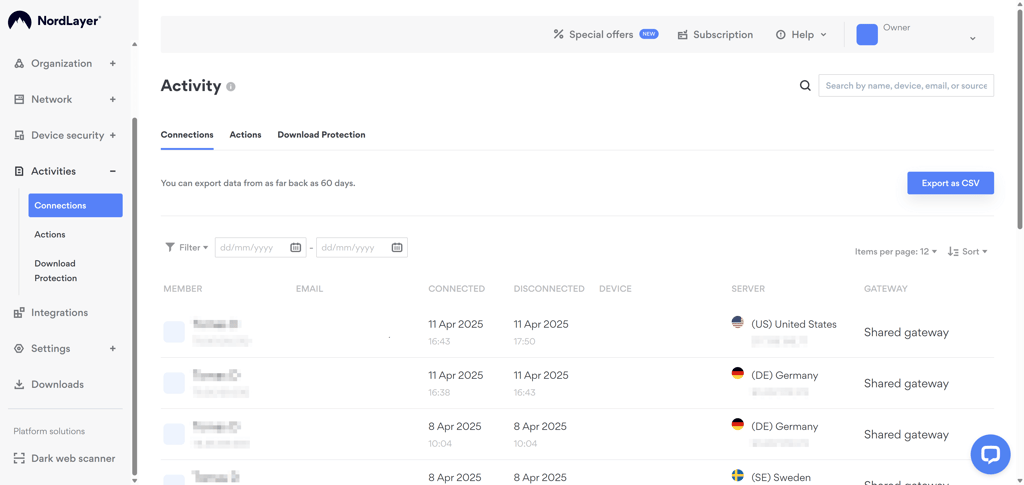
Task: Click the Activities sidebar icon
Action: point(19,171)
